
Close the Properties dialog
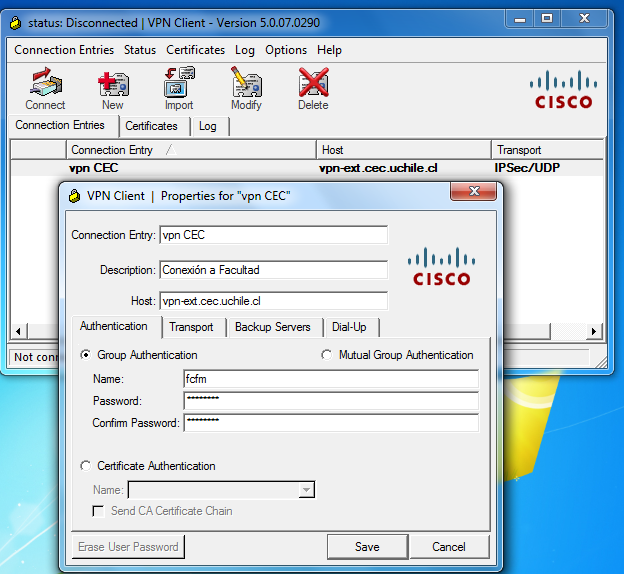point(474,191)
